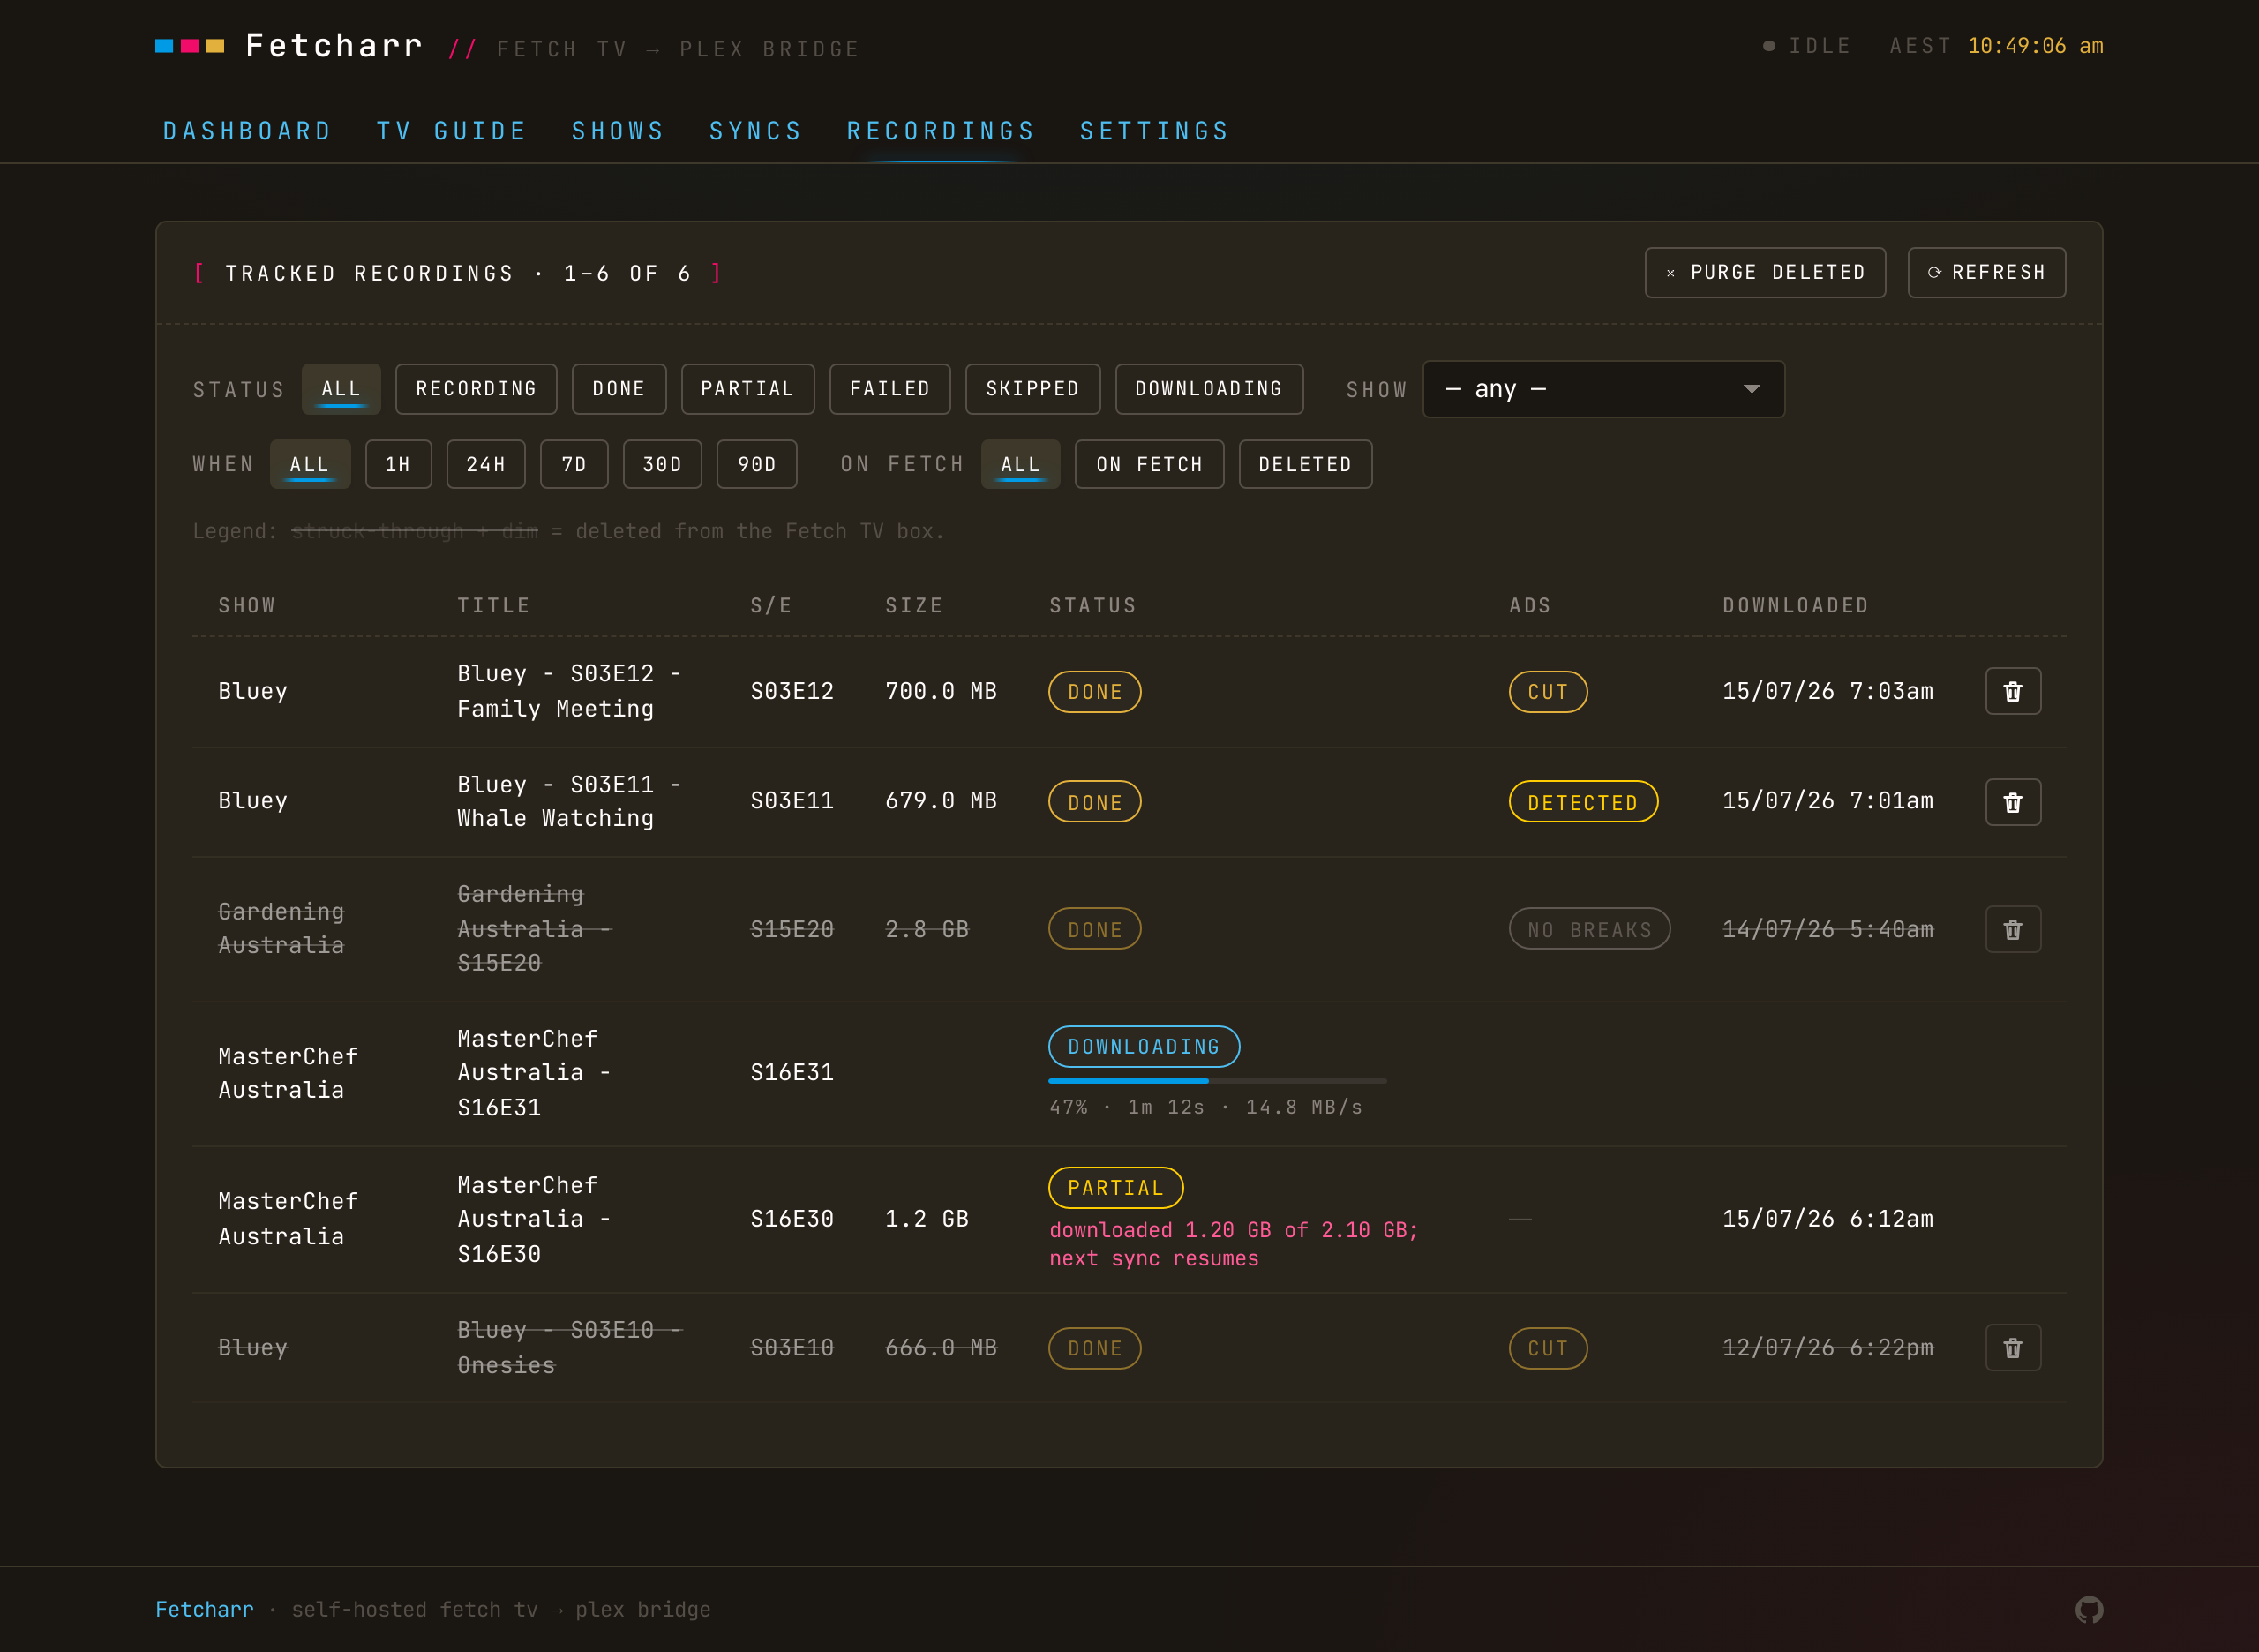This screenshot has height=1652, width=2259.
Task: Click the SIZE column header
Action: coord(914,605)
